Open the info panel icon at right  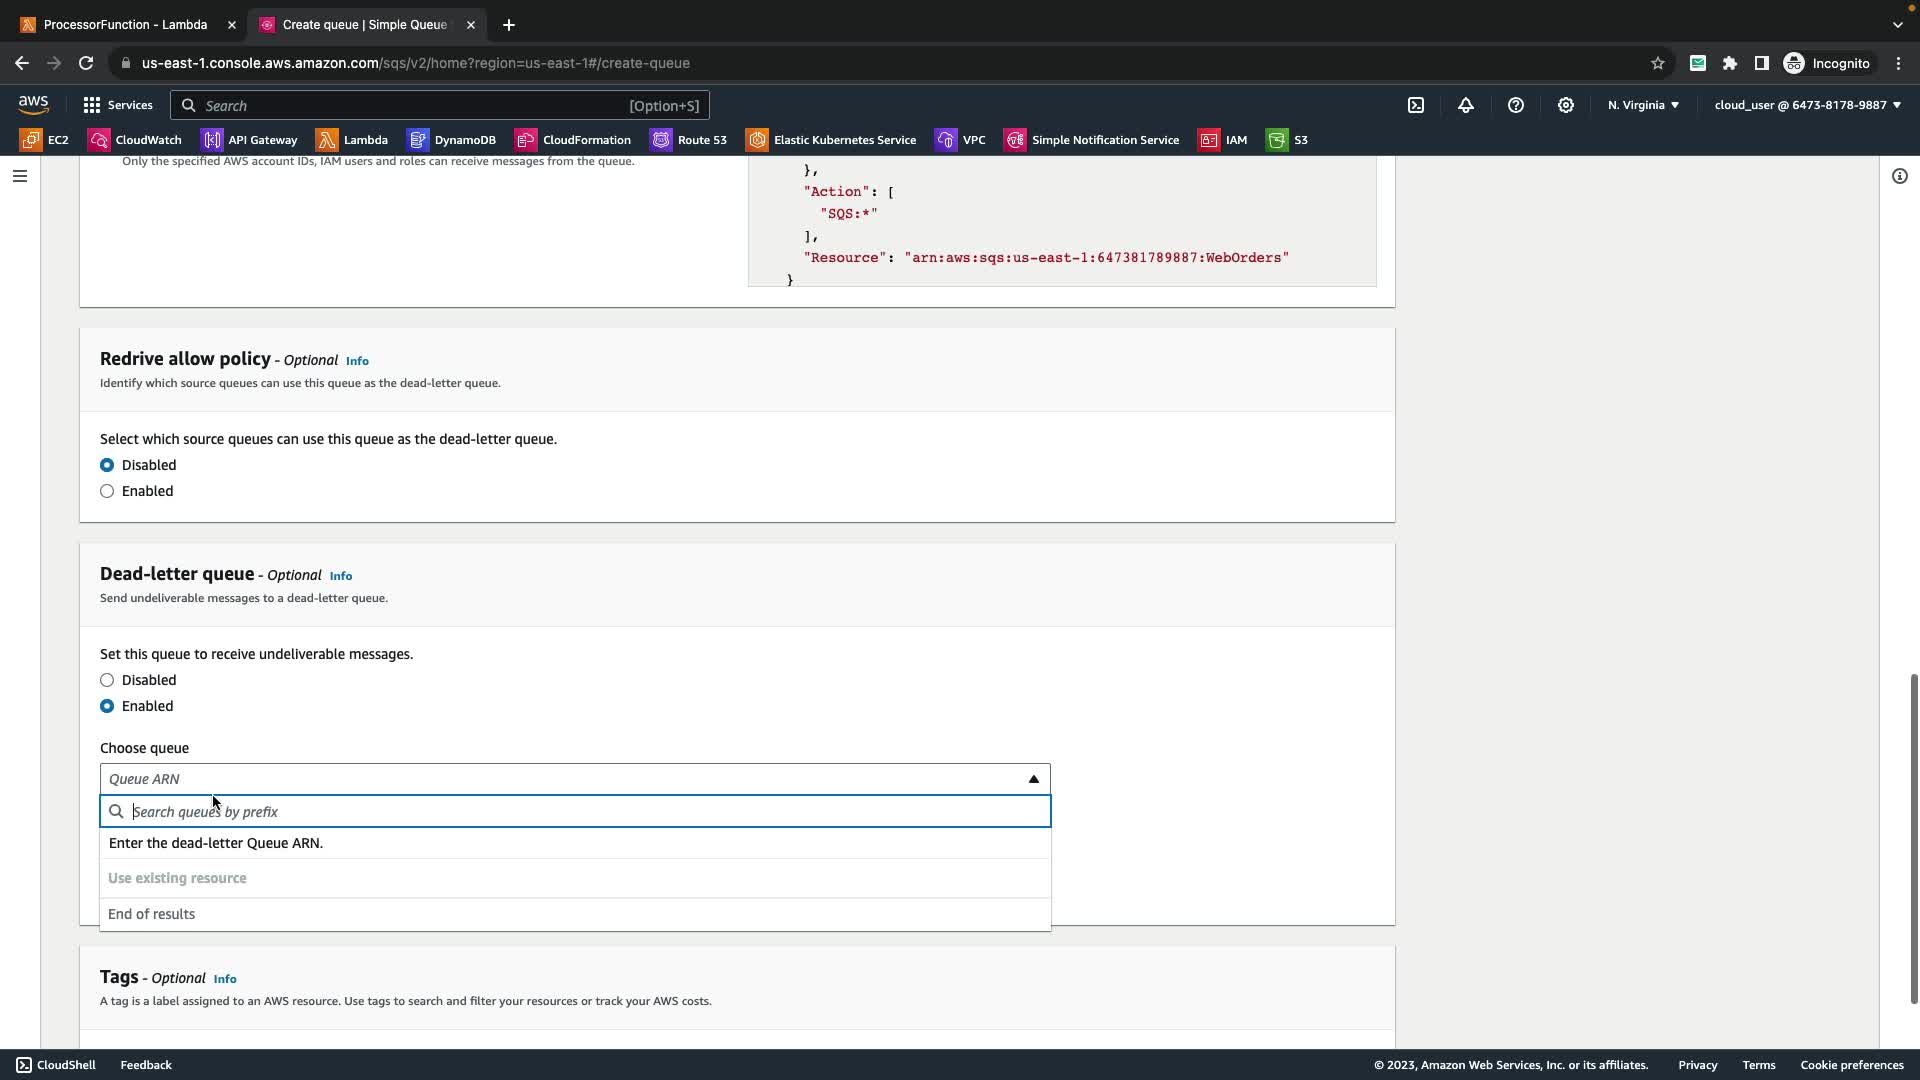(1900, 176)
